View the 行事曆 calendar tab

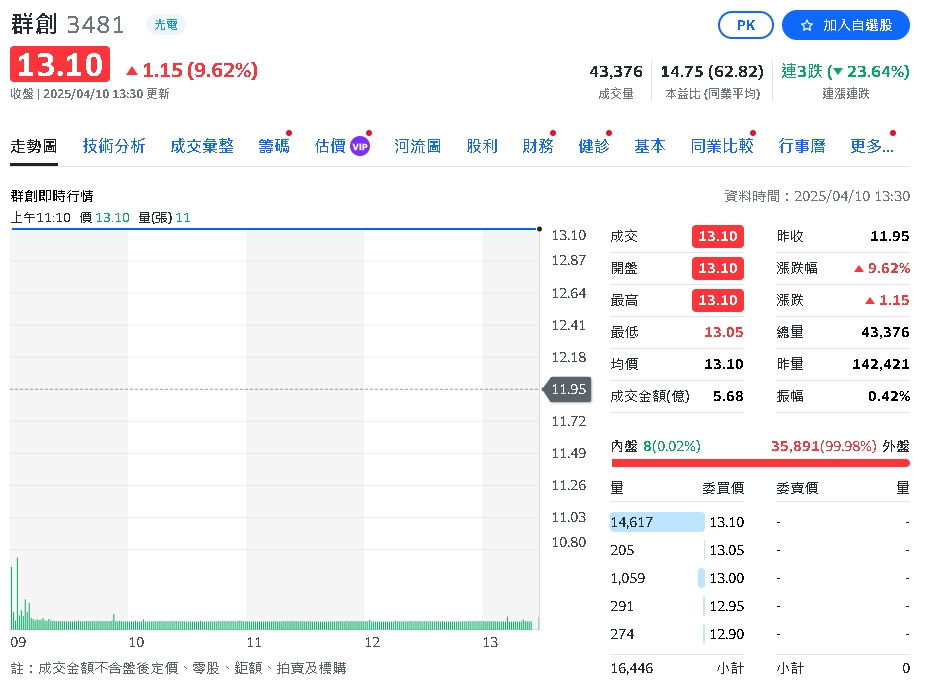(801, 145)
